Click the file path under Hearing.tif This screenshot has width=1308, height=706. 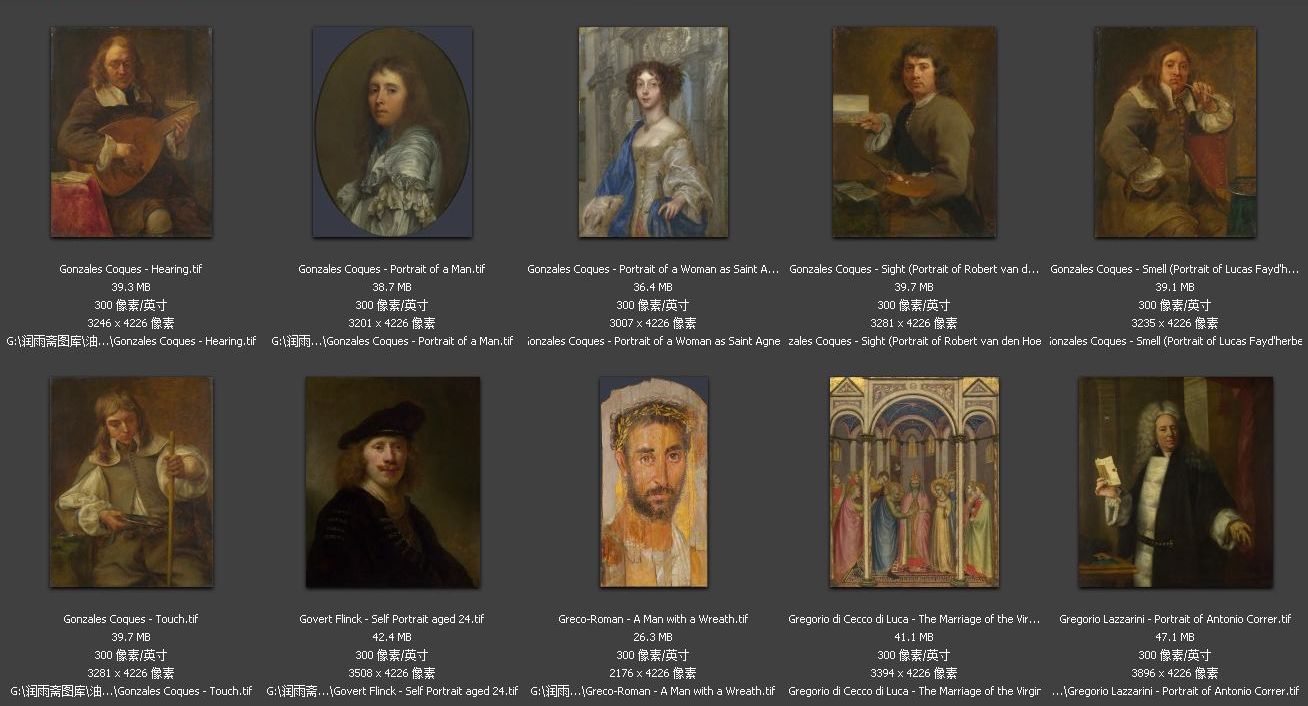pyautogui.click(x=131, y=341)
